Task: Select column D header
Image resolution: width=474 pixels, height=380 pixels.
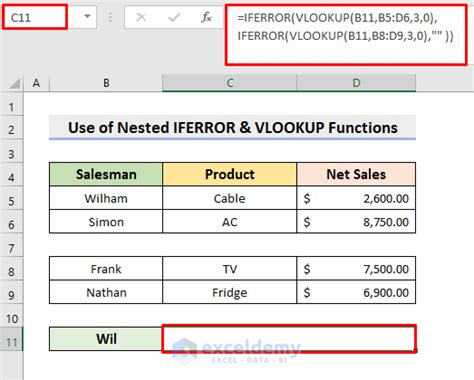Action: coord(356,83)
